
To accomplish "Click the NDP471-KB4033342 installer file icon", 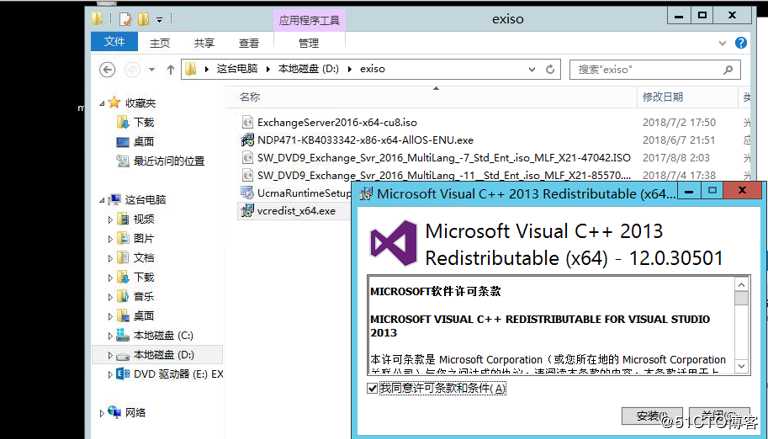I will click(247, 140).
